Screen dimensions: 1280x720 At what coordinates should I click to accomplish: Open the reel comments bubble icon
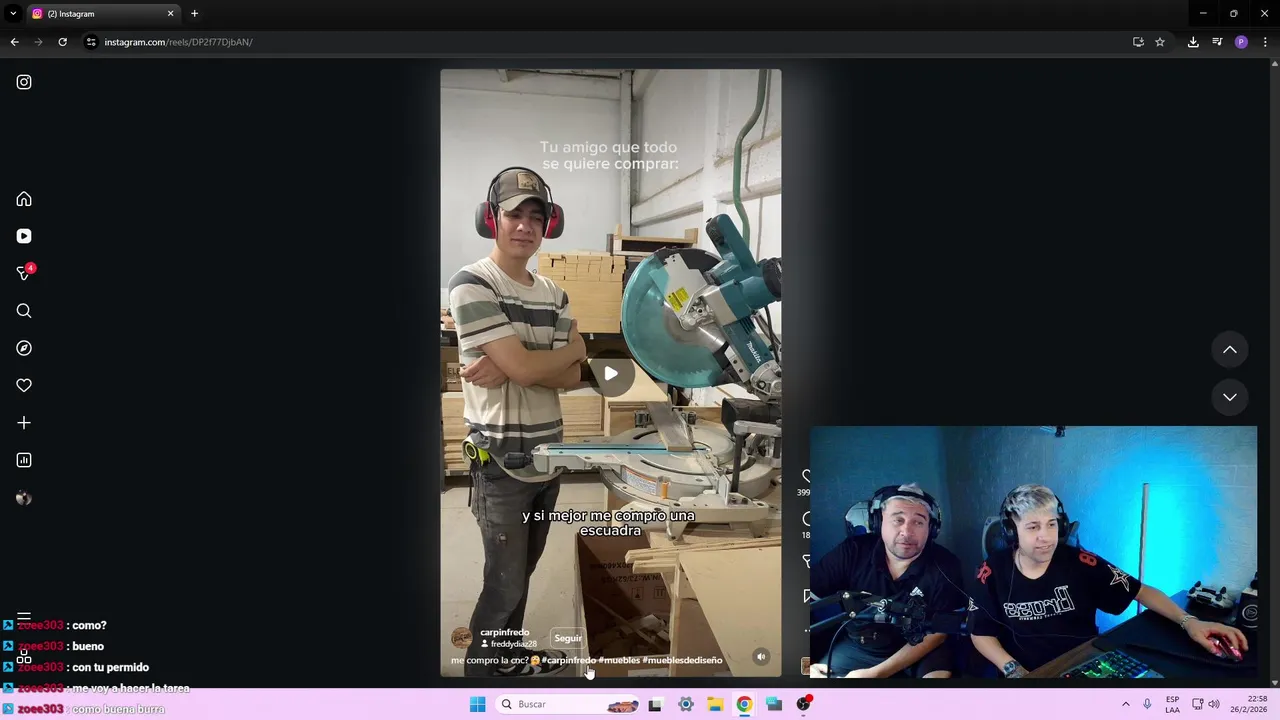pos(806,519)
